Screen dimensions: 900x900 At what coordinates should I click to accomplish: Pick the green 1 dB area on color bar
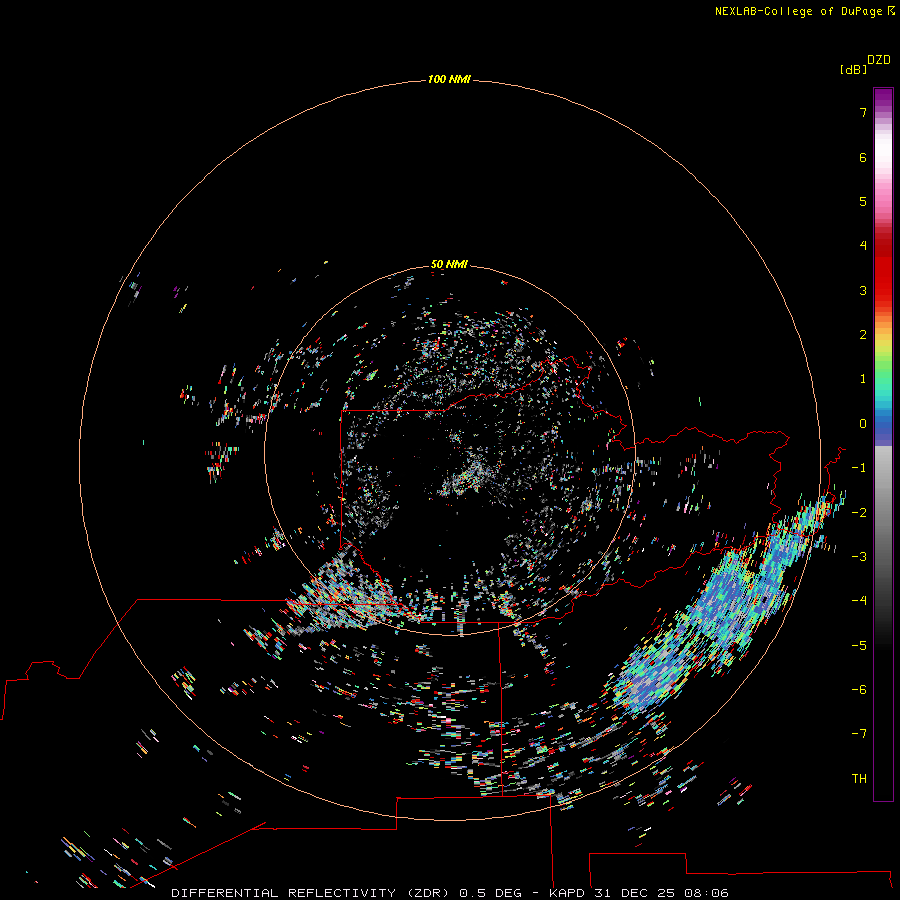pyautogui.click(x=883, y=379)
